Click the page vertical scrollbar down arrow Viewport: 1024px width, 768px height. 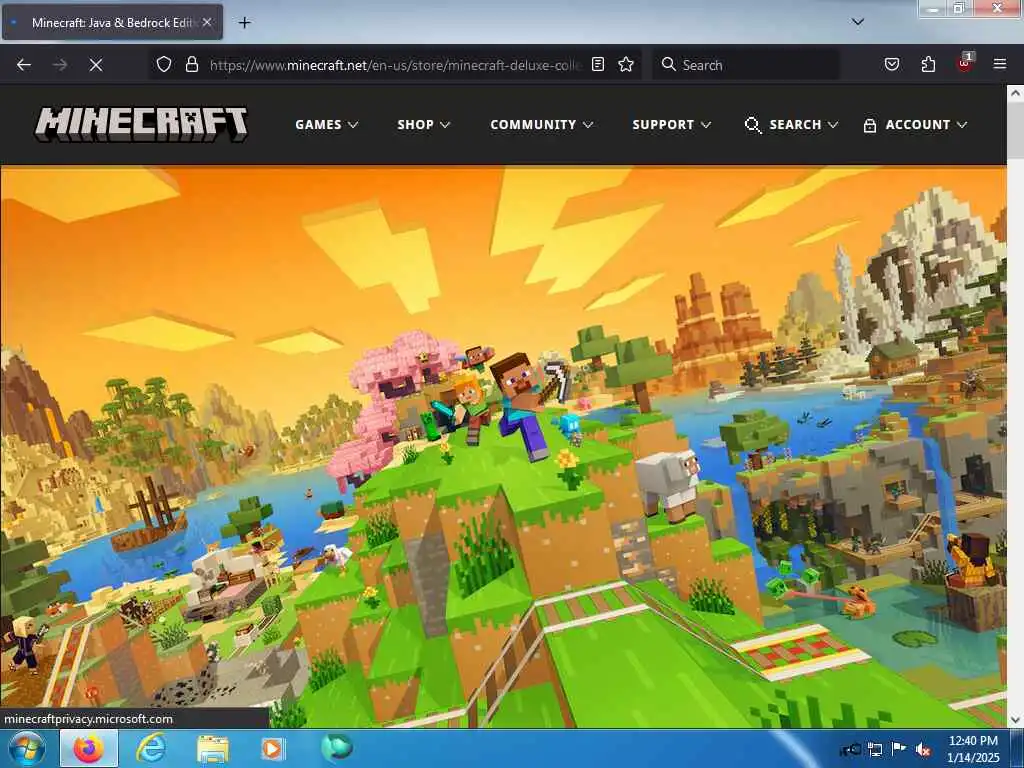pyautogui.click(x=1015, y=720)
